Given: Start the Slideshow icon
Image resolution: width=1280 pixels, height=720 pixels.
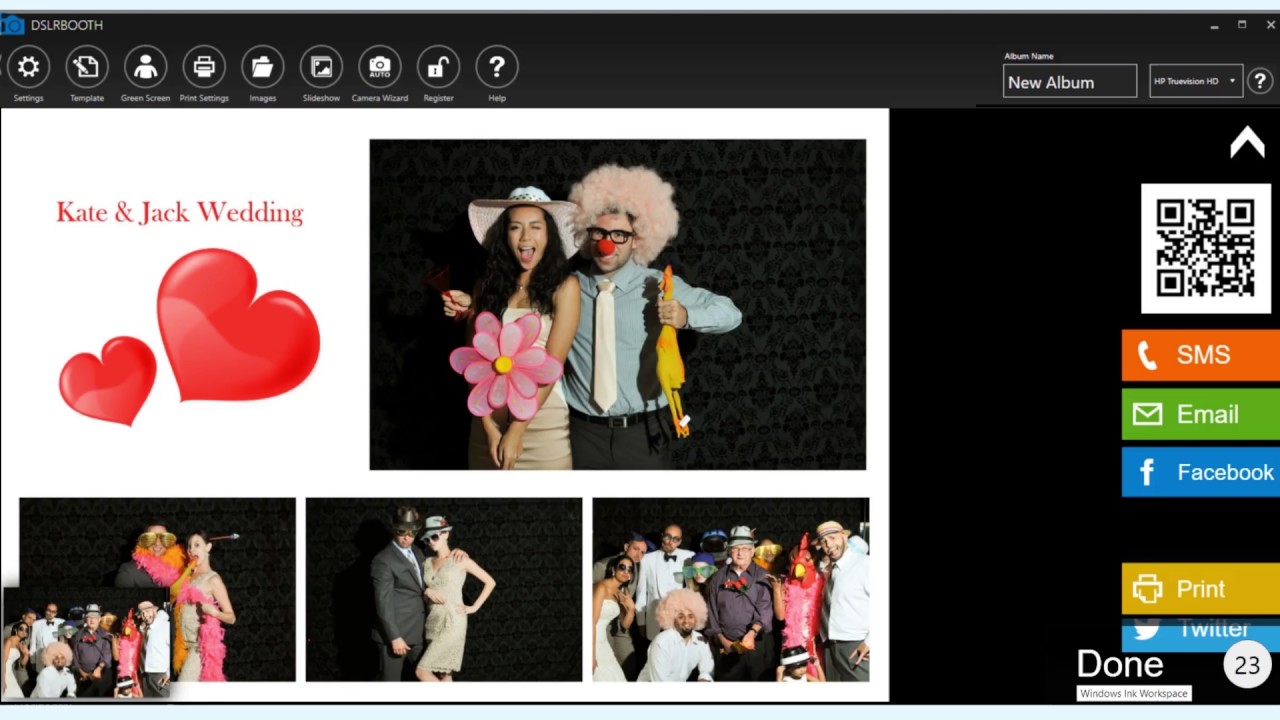Looking at the screenshot, I should coord(321,67).
